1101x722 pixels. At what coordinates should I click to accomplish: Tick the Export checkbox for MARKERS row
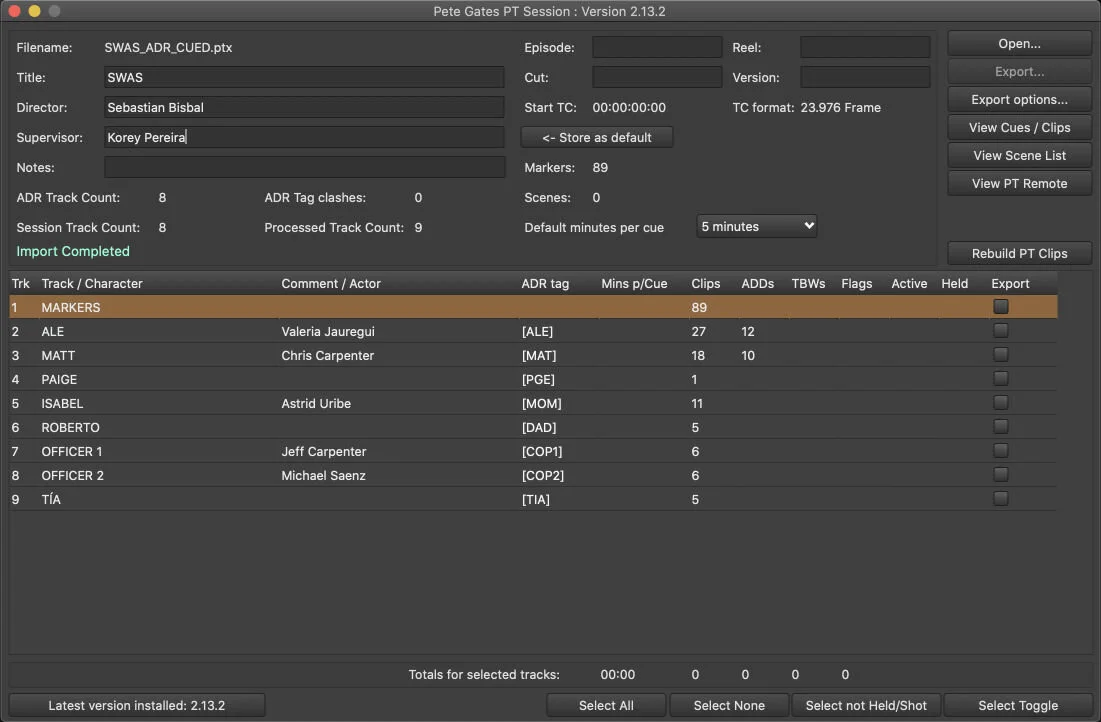1001,307
